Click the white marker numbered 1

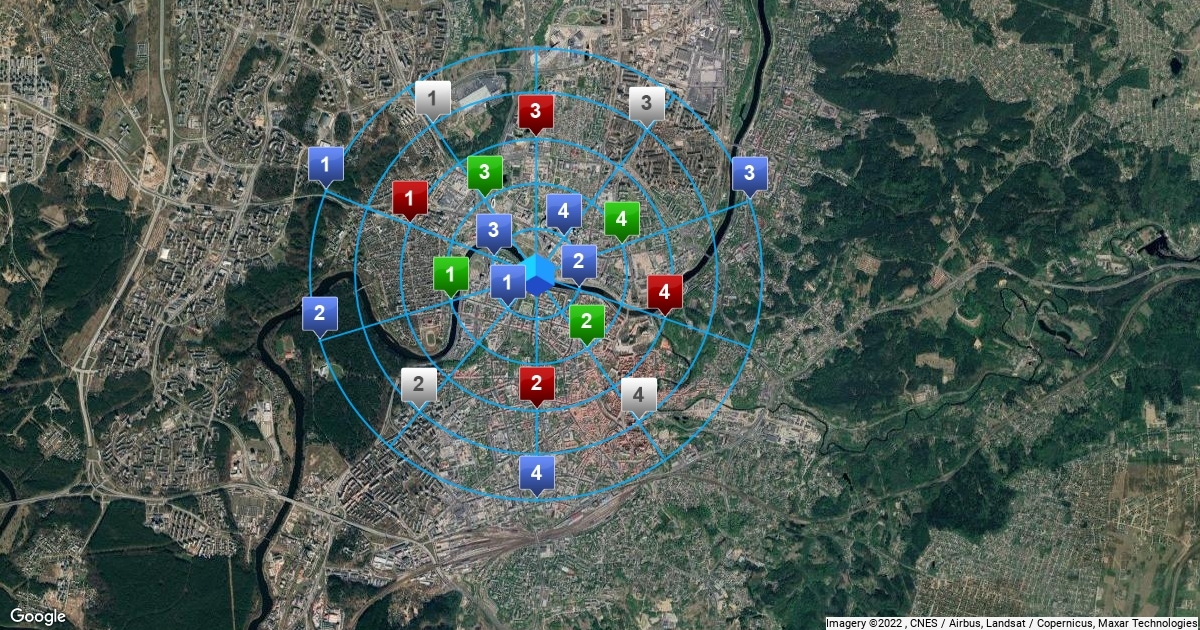(432, 98)
